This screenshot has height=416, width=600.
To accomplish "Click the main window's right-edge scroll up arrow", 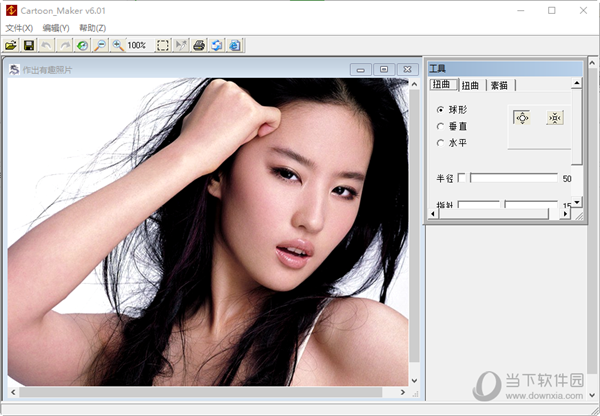I will coord(592,62).
